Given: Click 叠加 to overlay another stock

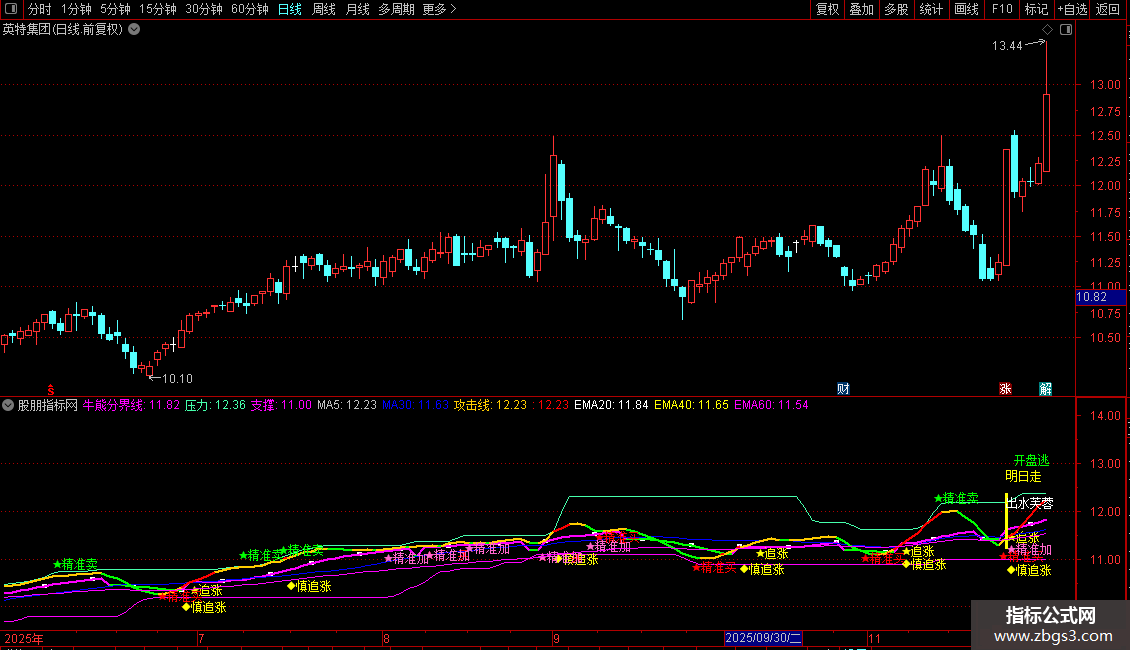Looking at the screenshot, I should [x=861, y=10].
